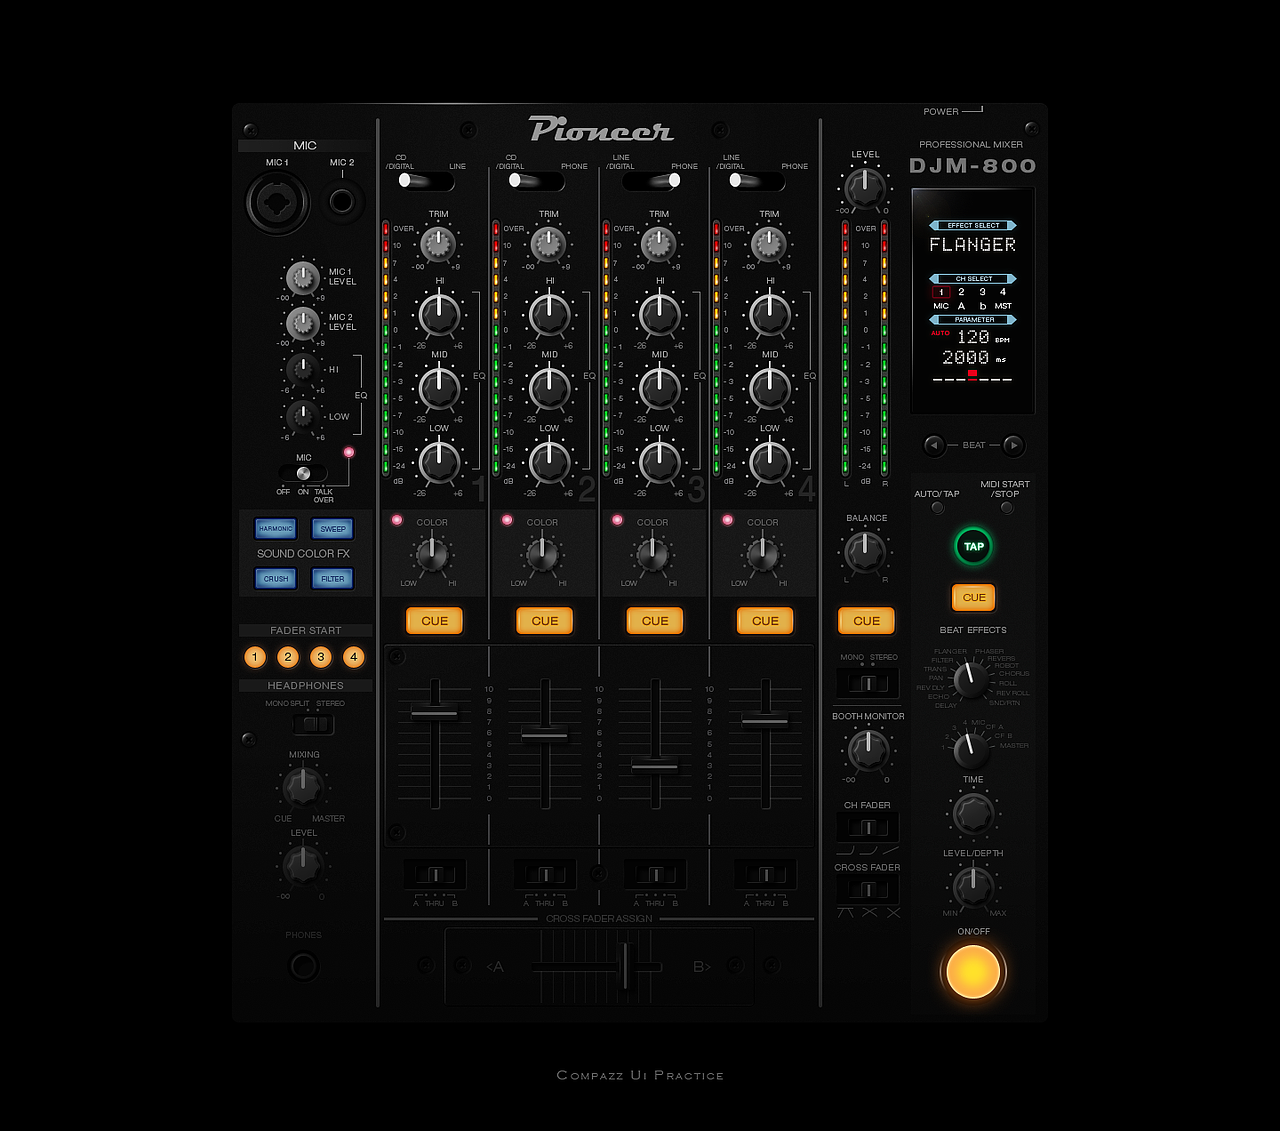Viewport: 1280px width, 1131px height.
Task: Tap the green TAP button
Action: pyautogui.click(x=974, y=546)
